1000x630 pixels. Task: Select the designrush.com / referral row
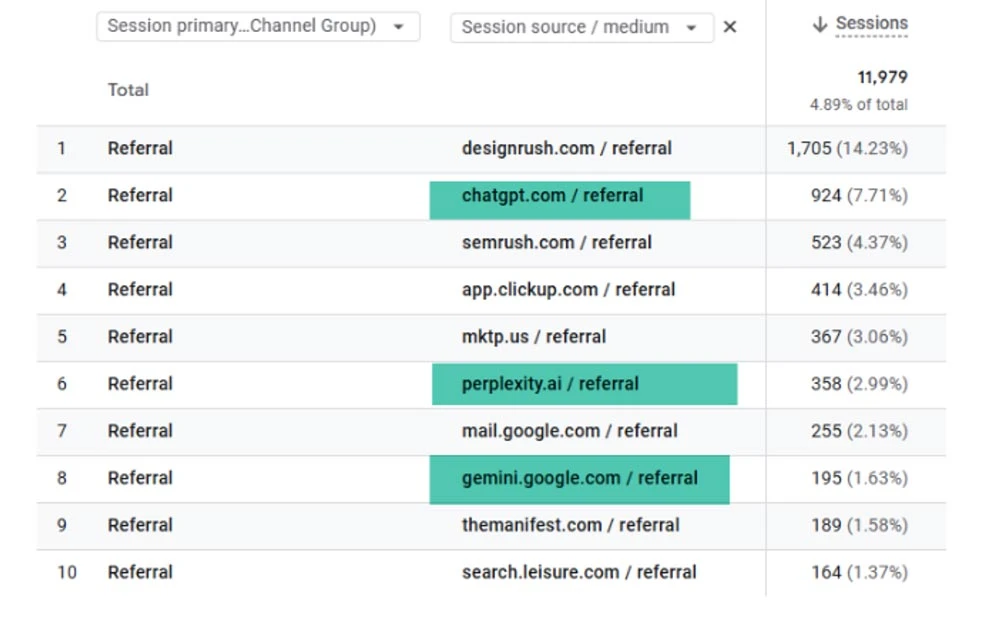pos(566,148)
